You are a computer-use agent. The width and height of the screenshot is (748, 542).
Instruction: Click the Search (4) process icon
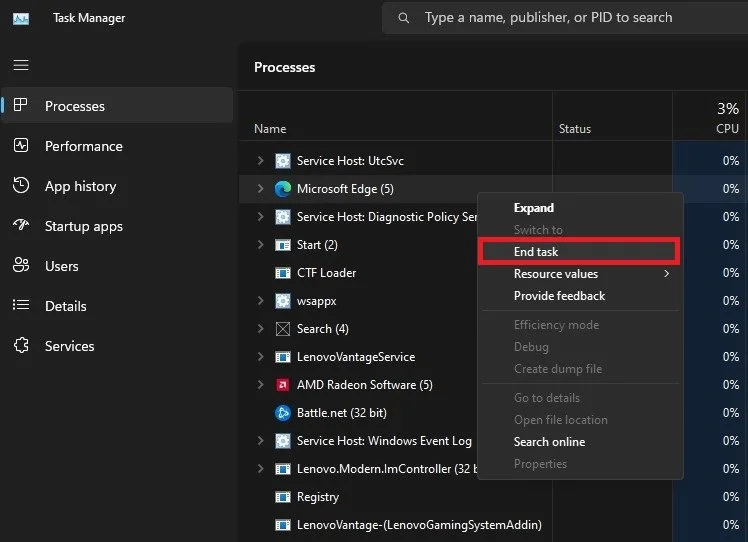[283, 329]
